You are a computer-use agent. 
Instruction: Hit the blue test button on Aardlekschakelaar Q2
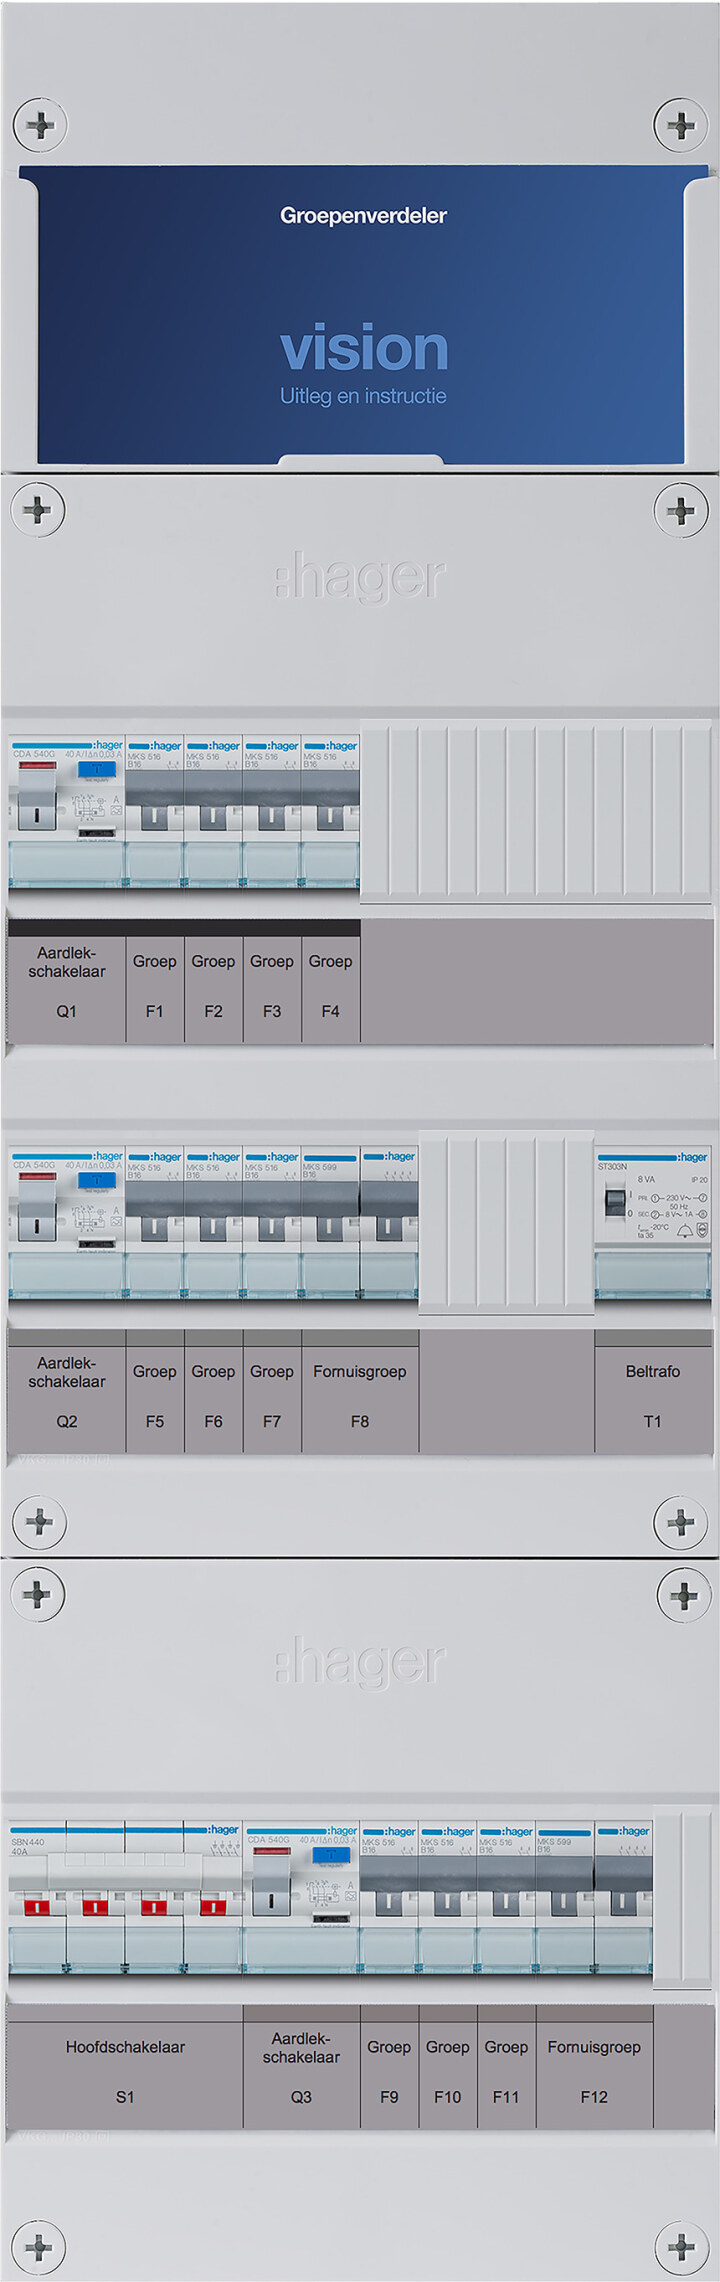(x=97, y=1180)
